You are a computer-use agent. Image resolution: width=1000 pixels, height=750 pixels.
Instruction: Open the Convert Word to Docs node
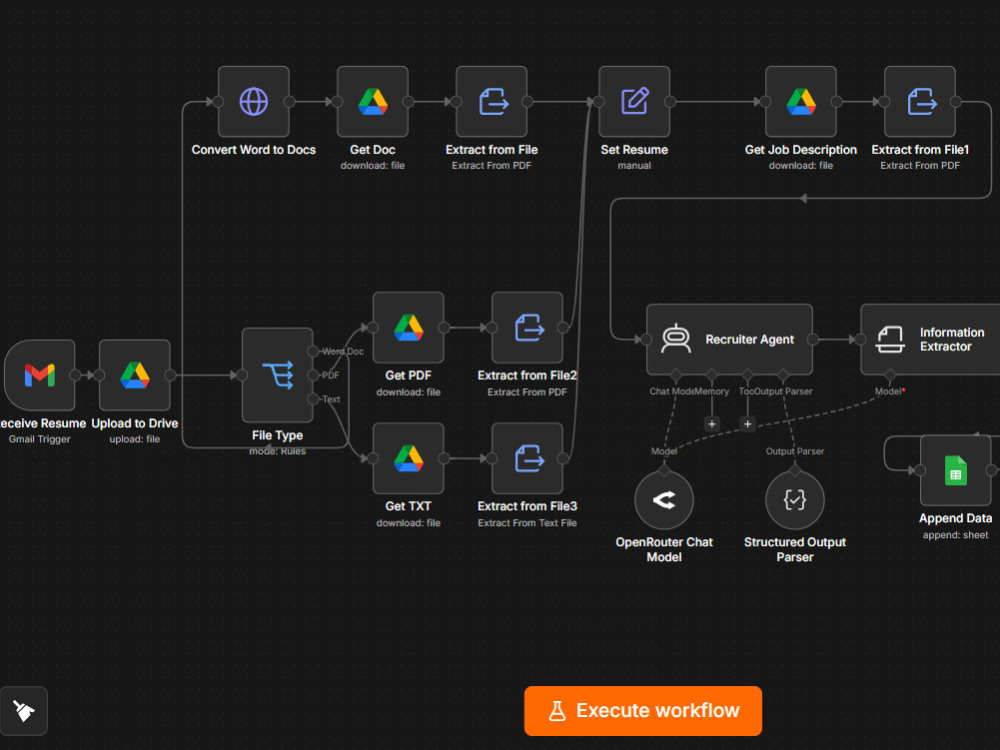point(254,101)
